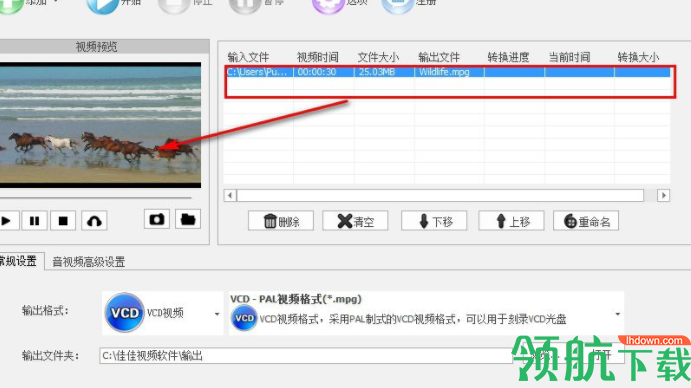Click the right arrow of horizontal scrollbar
691x388 pixels.
[x=663, y=195]
